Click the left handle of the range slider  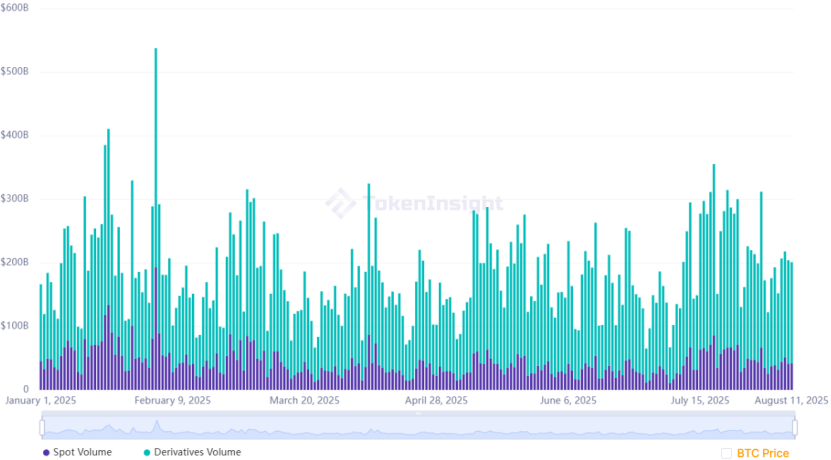[42, 428]
